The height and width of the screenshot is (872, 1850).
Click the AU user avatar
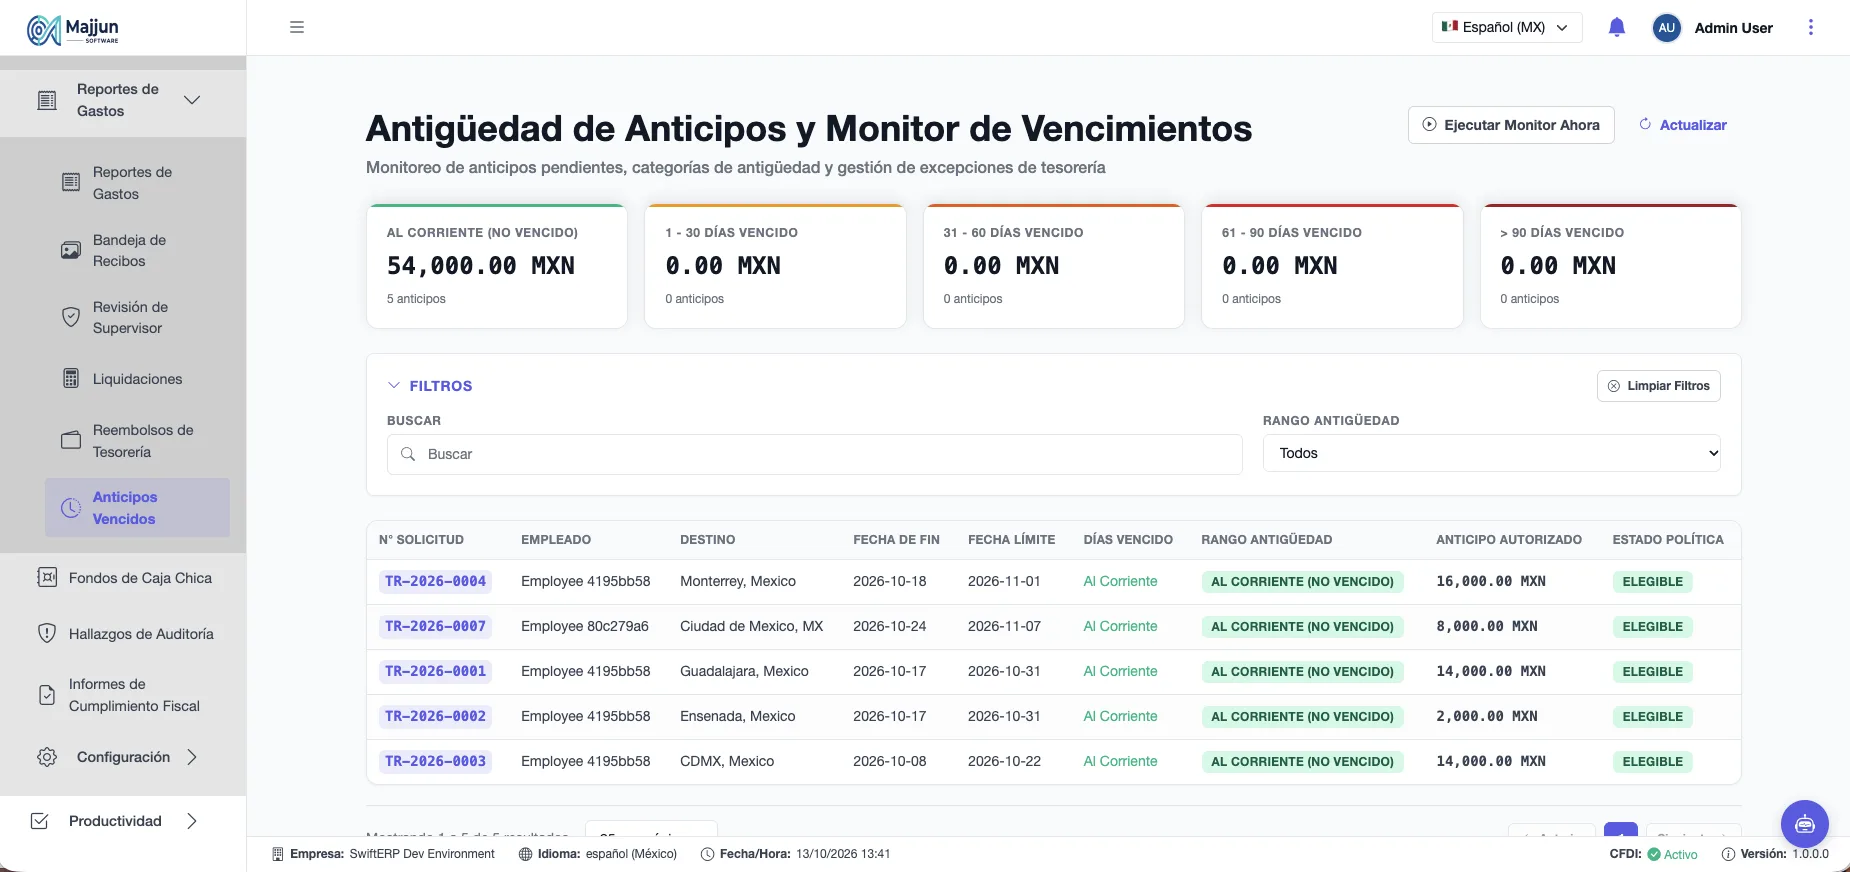1667,28
